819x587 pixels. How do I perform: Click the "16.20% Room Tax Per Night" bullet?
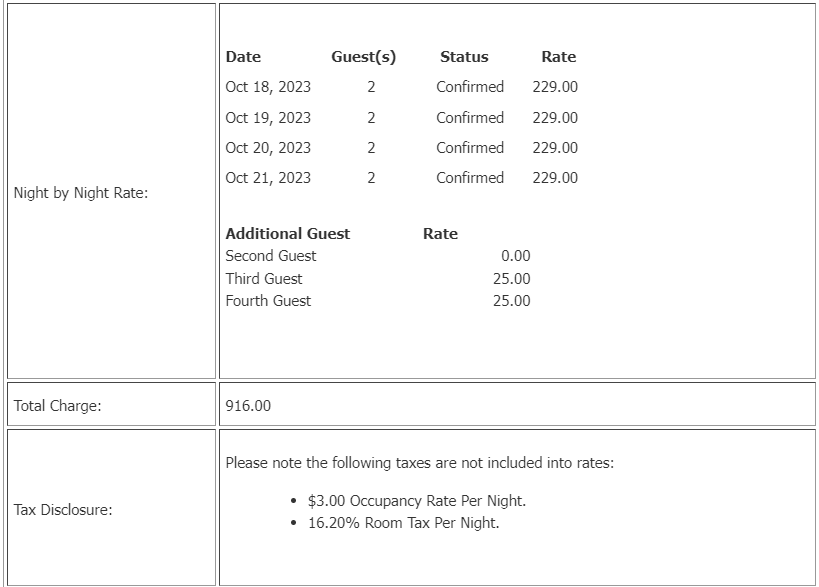(403, 522)
